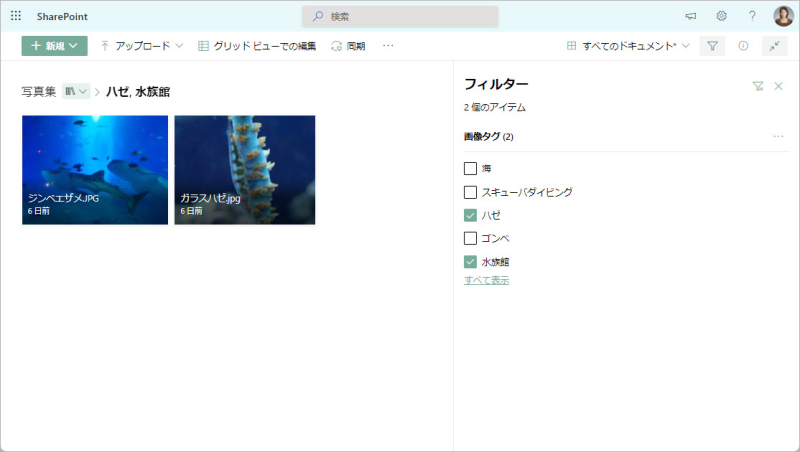This screenshot has width=800, height=452.
Task: Open the toolbar more options ellipsis
Action: [388, 46]
